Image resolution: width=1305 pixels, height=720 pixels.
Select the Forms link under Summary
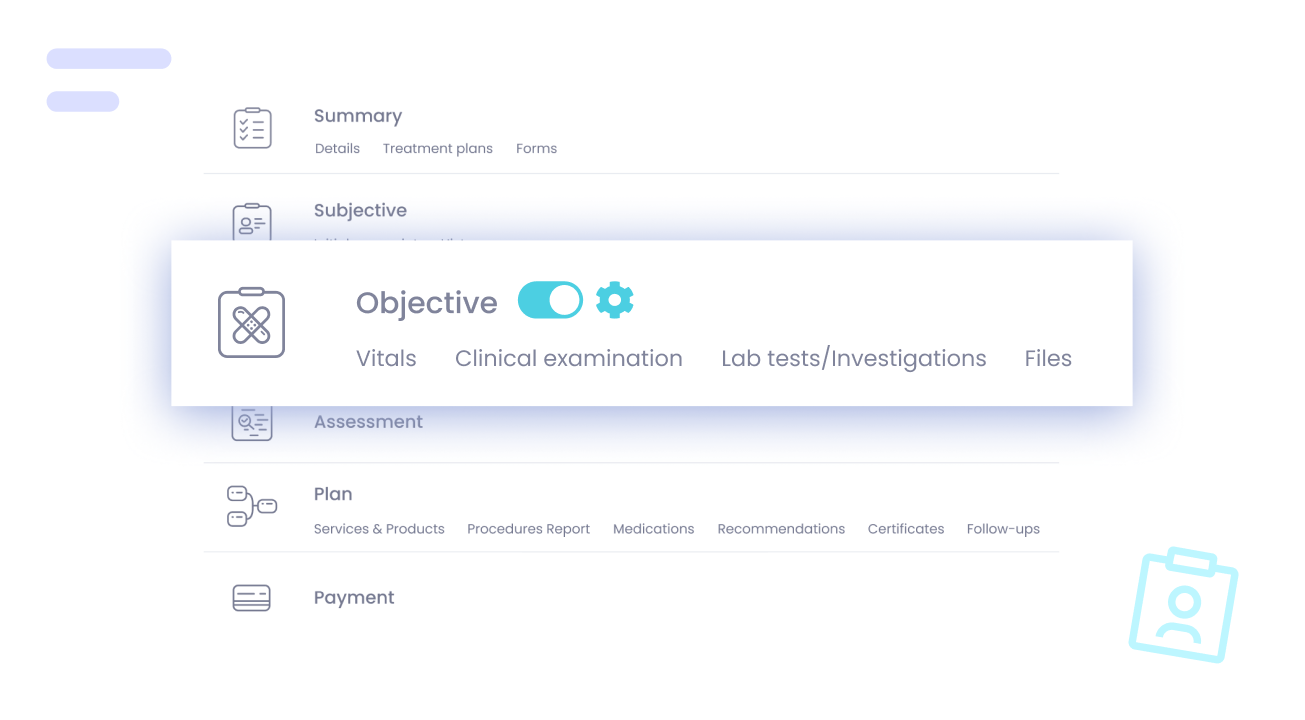pyautogui.click(x=537, y=148)
